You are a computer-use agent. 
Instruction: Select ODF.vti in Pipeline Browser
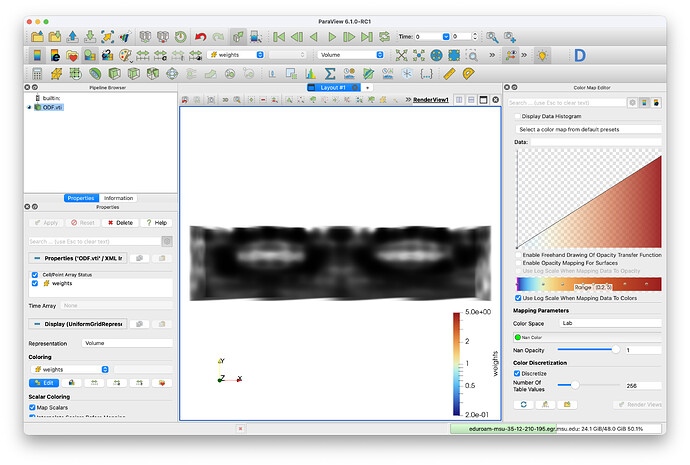click(x=52, y=107)
